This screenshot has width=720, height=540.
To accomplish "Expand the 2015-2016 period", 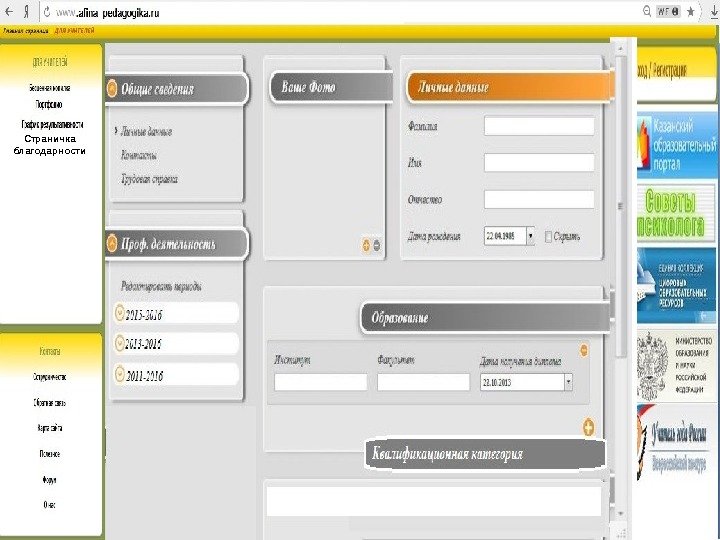I will [177, 315].
